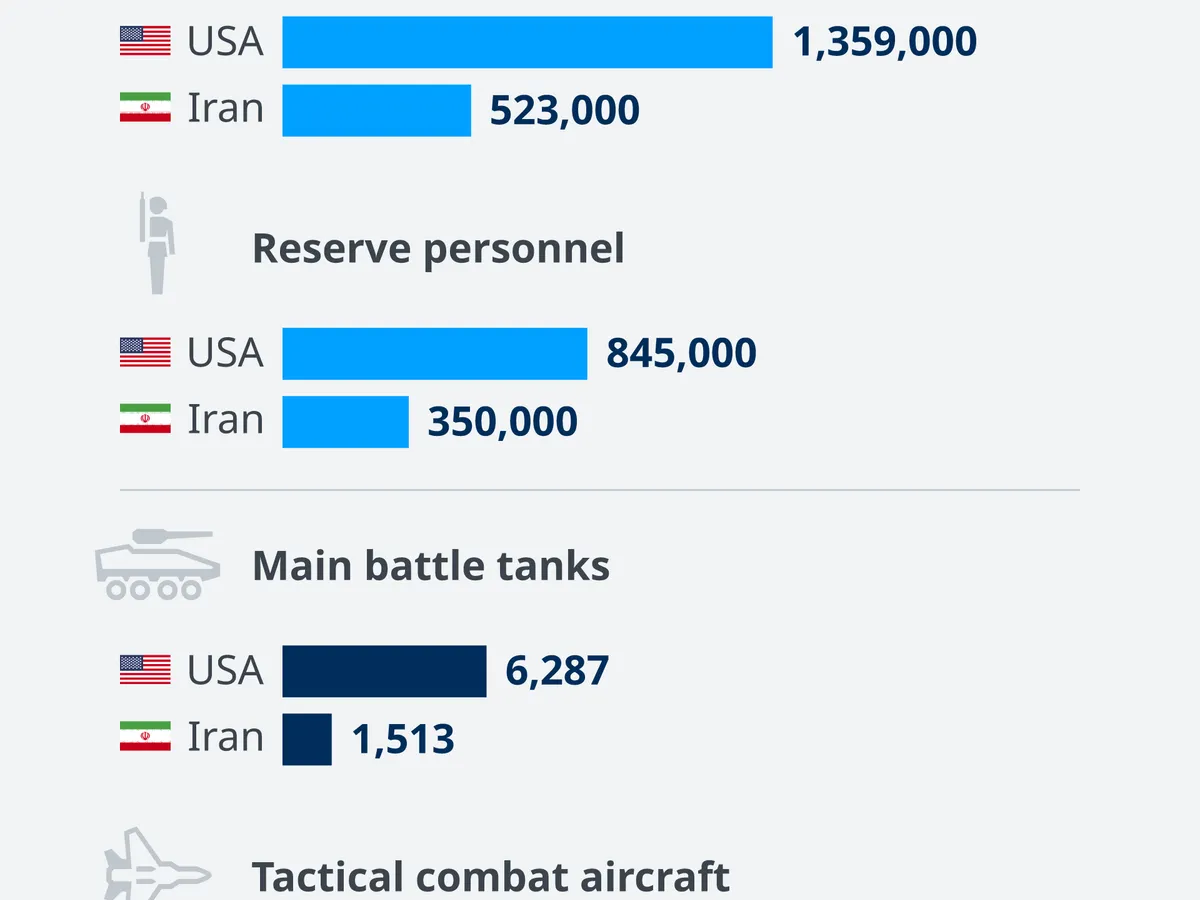Viewport: 1200px width, 900px height.
Task: Select the light blue Iran bar showing 523,000
Action: pos(376,110)
